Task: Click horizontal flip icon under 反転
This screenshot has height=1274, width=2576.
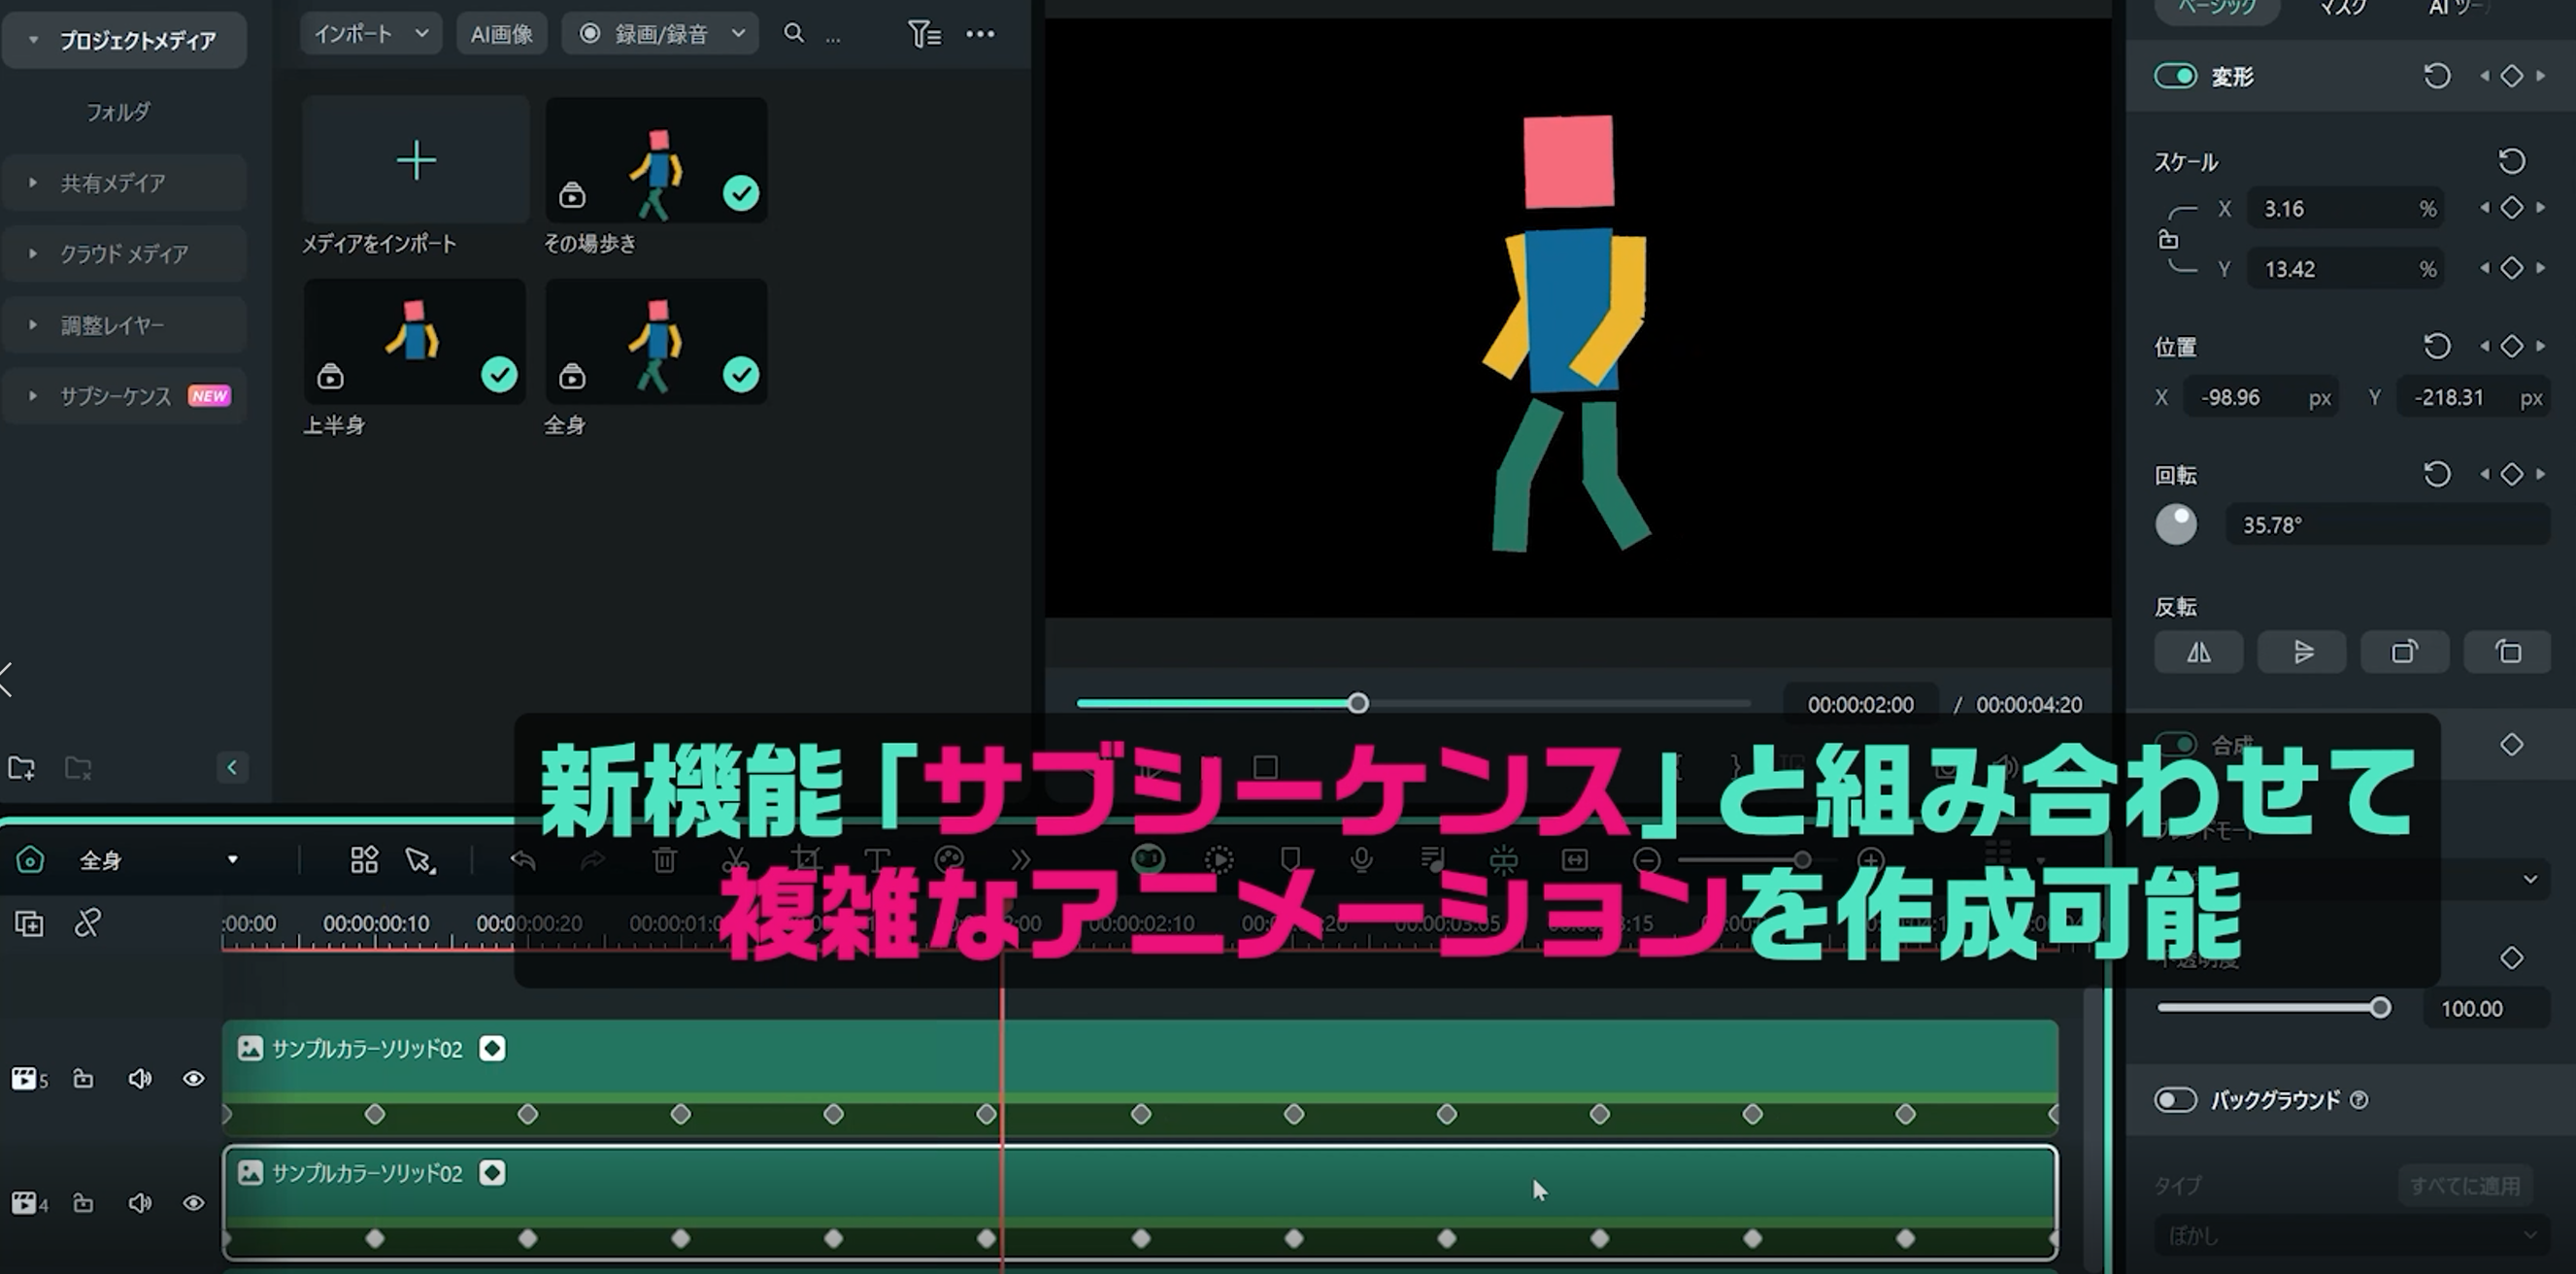Action: (x=2198, y=653)
